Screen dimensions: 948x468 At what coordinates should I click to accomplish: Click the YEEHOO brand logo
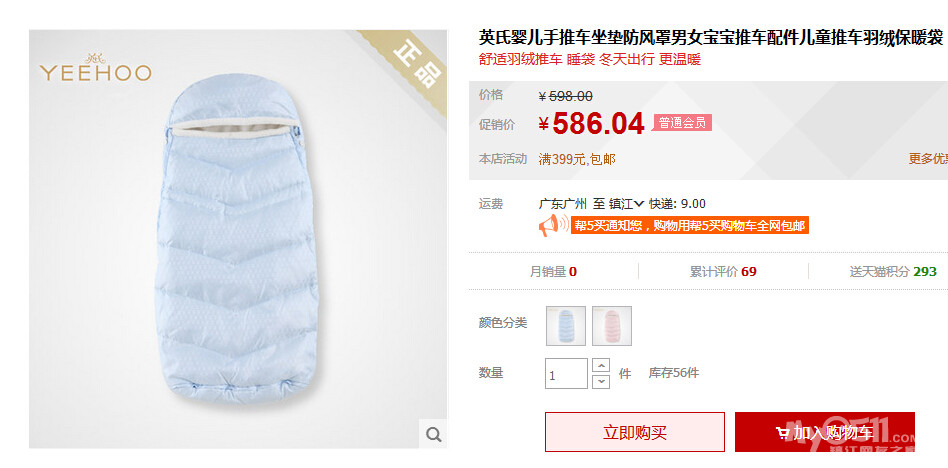coord(96,68)
